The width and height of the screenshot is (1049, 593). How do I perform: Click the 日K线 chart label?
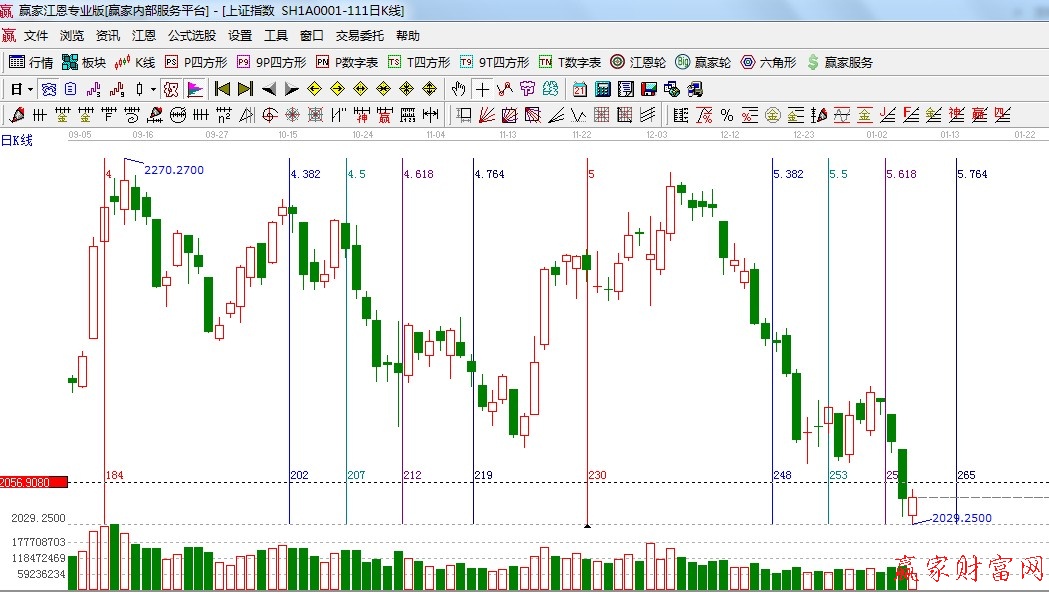pos(17,140)
